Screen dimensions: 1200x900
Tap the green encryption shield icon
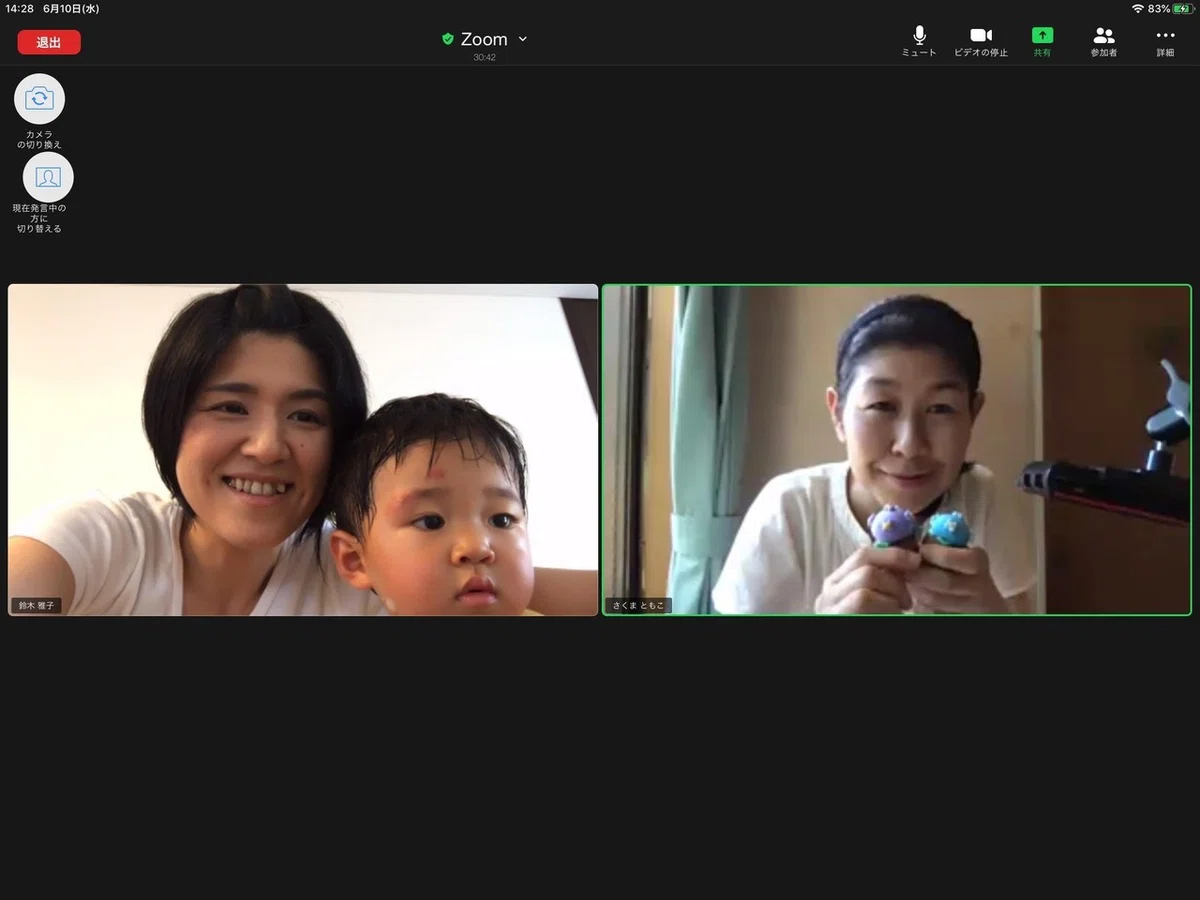click(x=448, y=39)
